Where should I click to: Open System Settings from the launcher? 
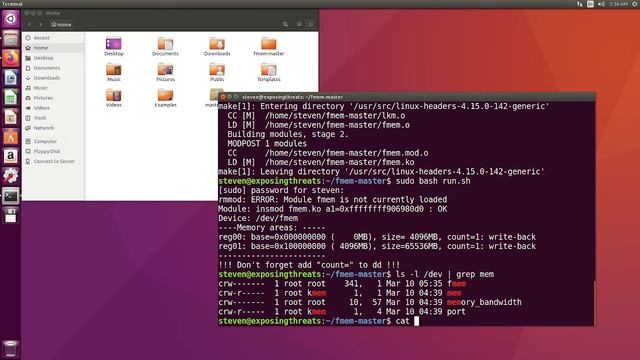11,176
